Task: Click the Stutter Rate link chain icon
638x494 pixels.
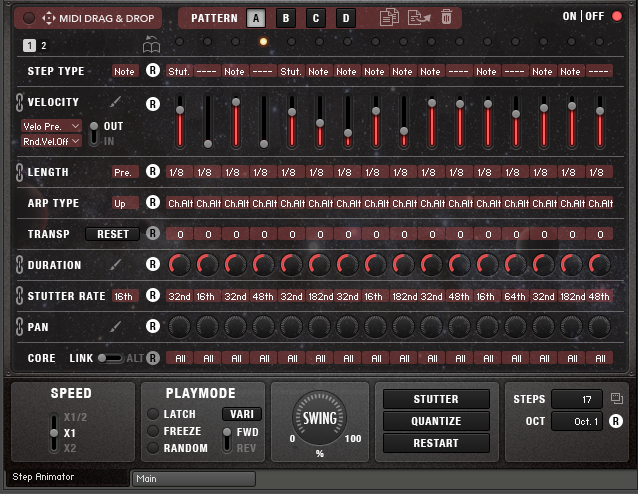Action: pyautogui.click(x=19, y=295)
